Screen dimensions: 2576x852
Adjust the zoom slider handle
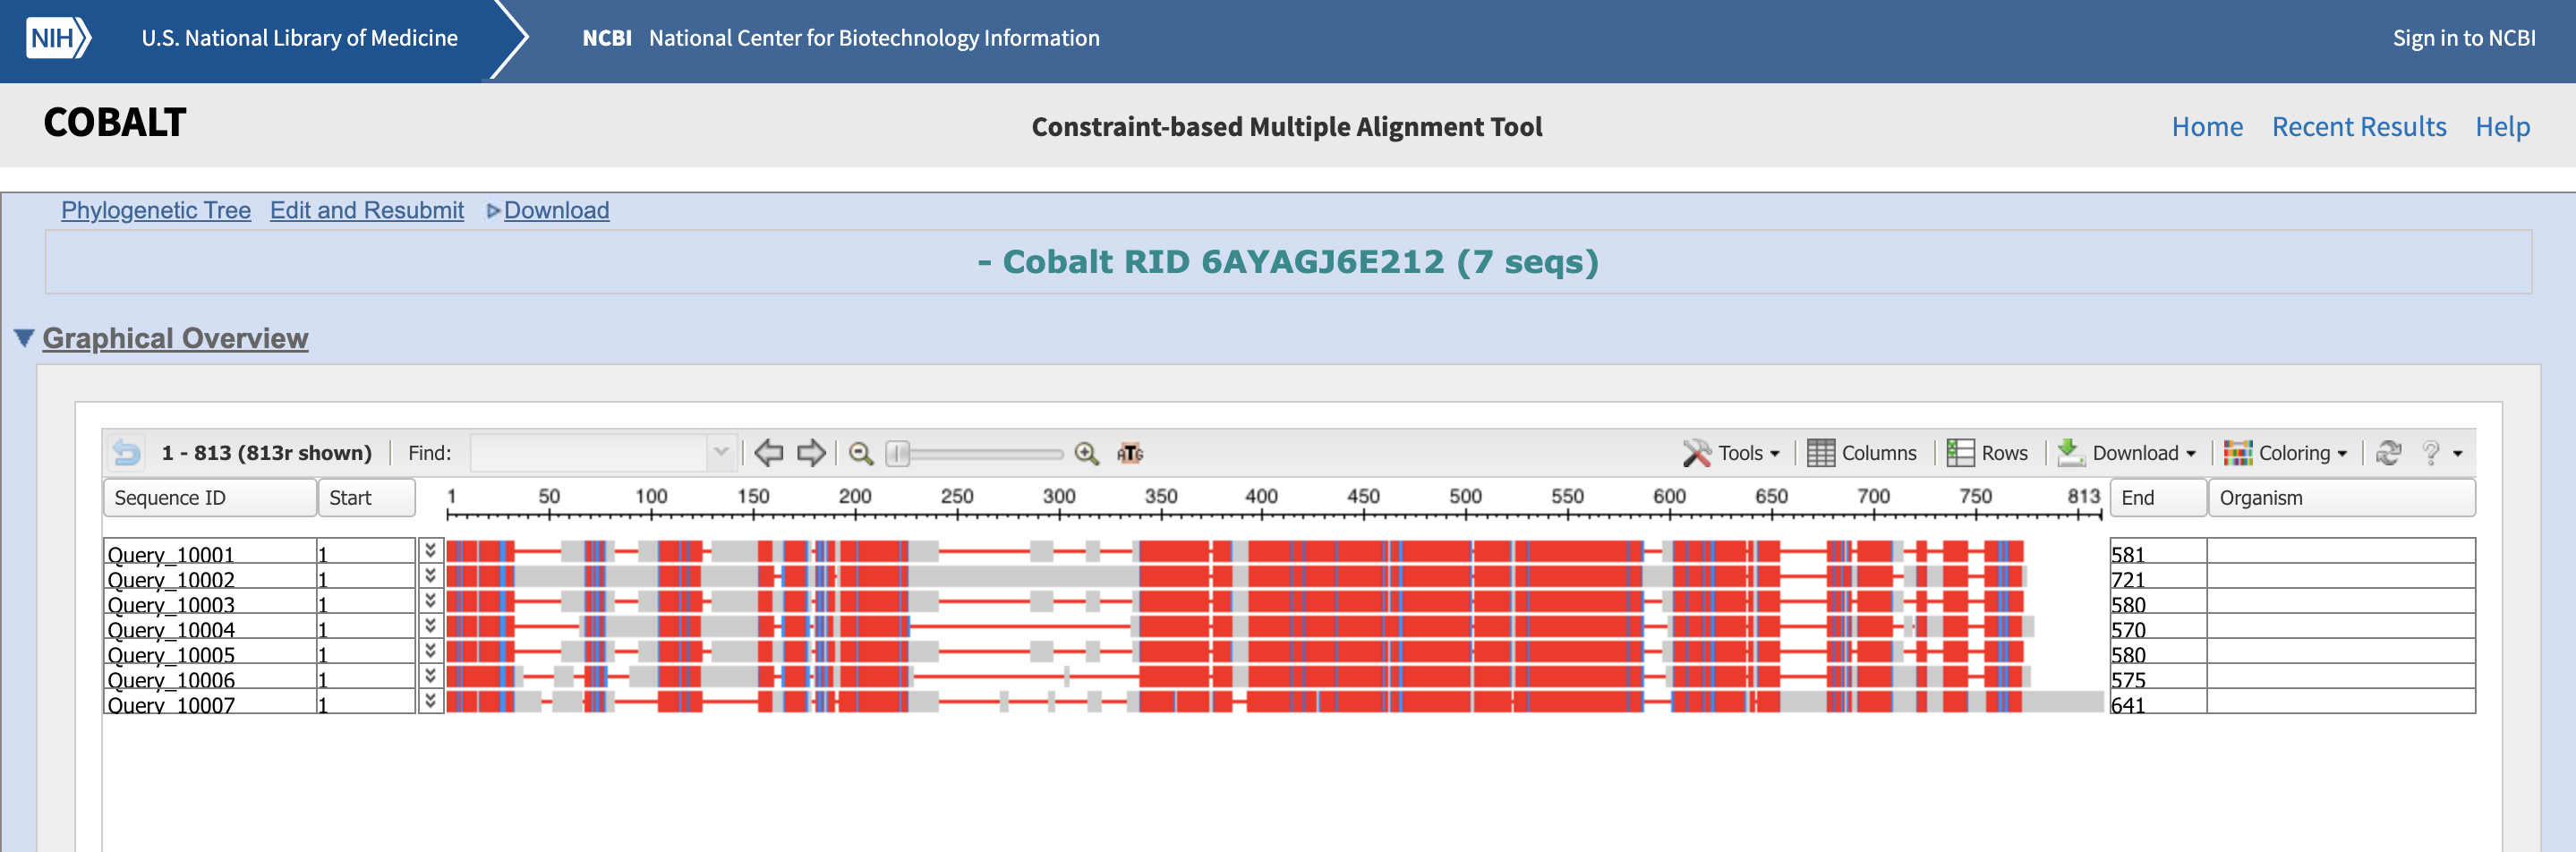(x=897, y=453)
